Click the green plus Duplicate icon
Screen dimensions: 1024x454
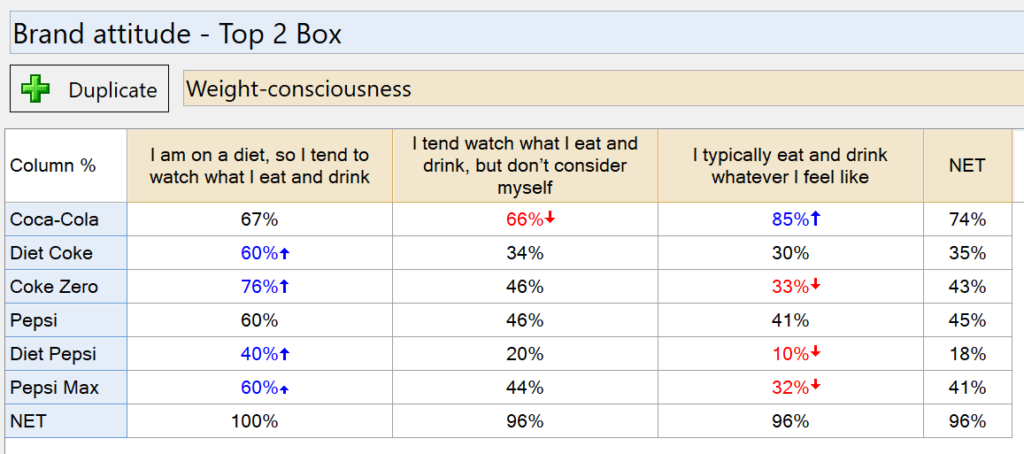click(x=36, y=90)
